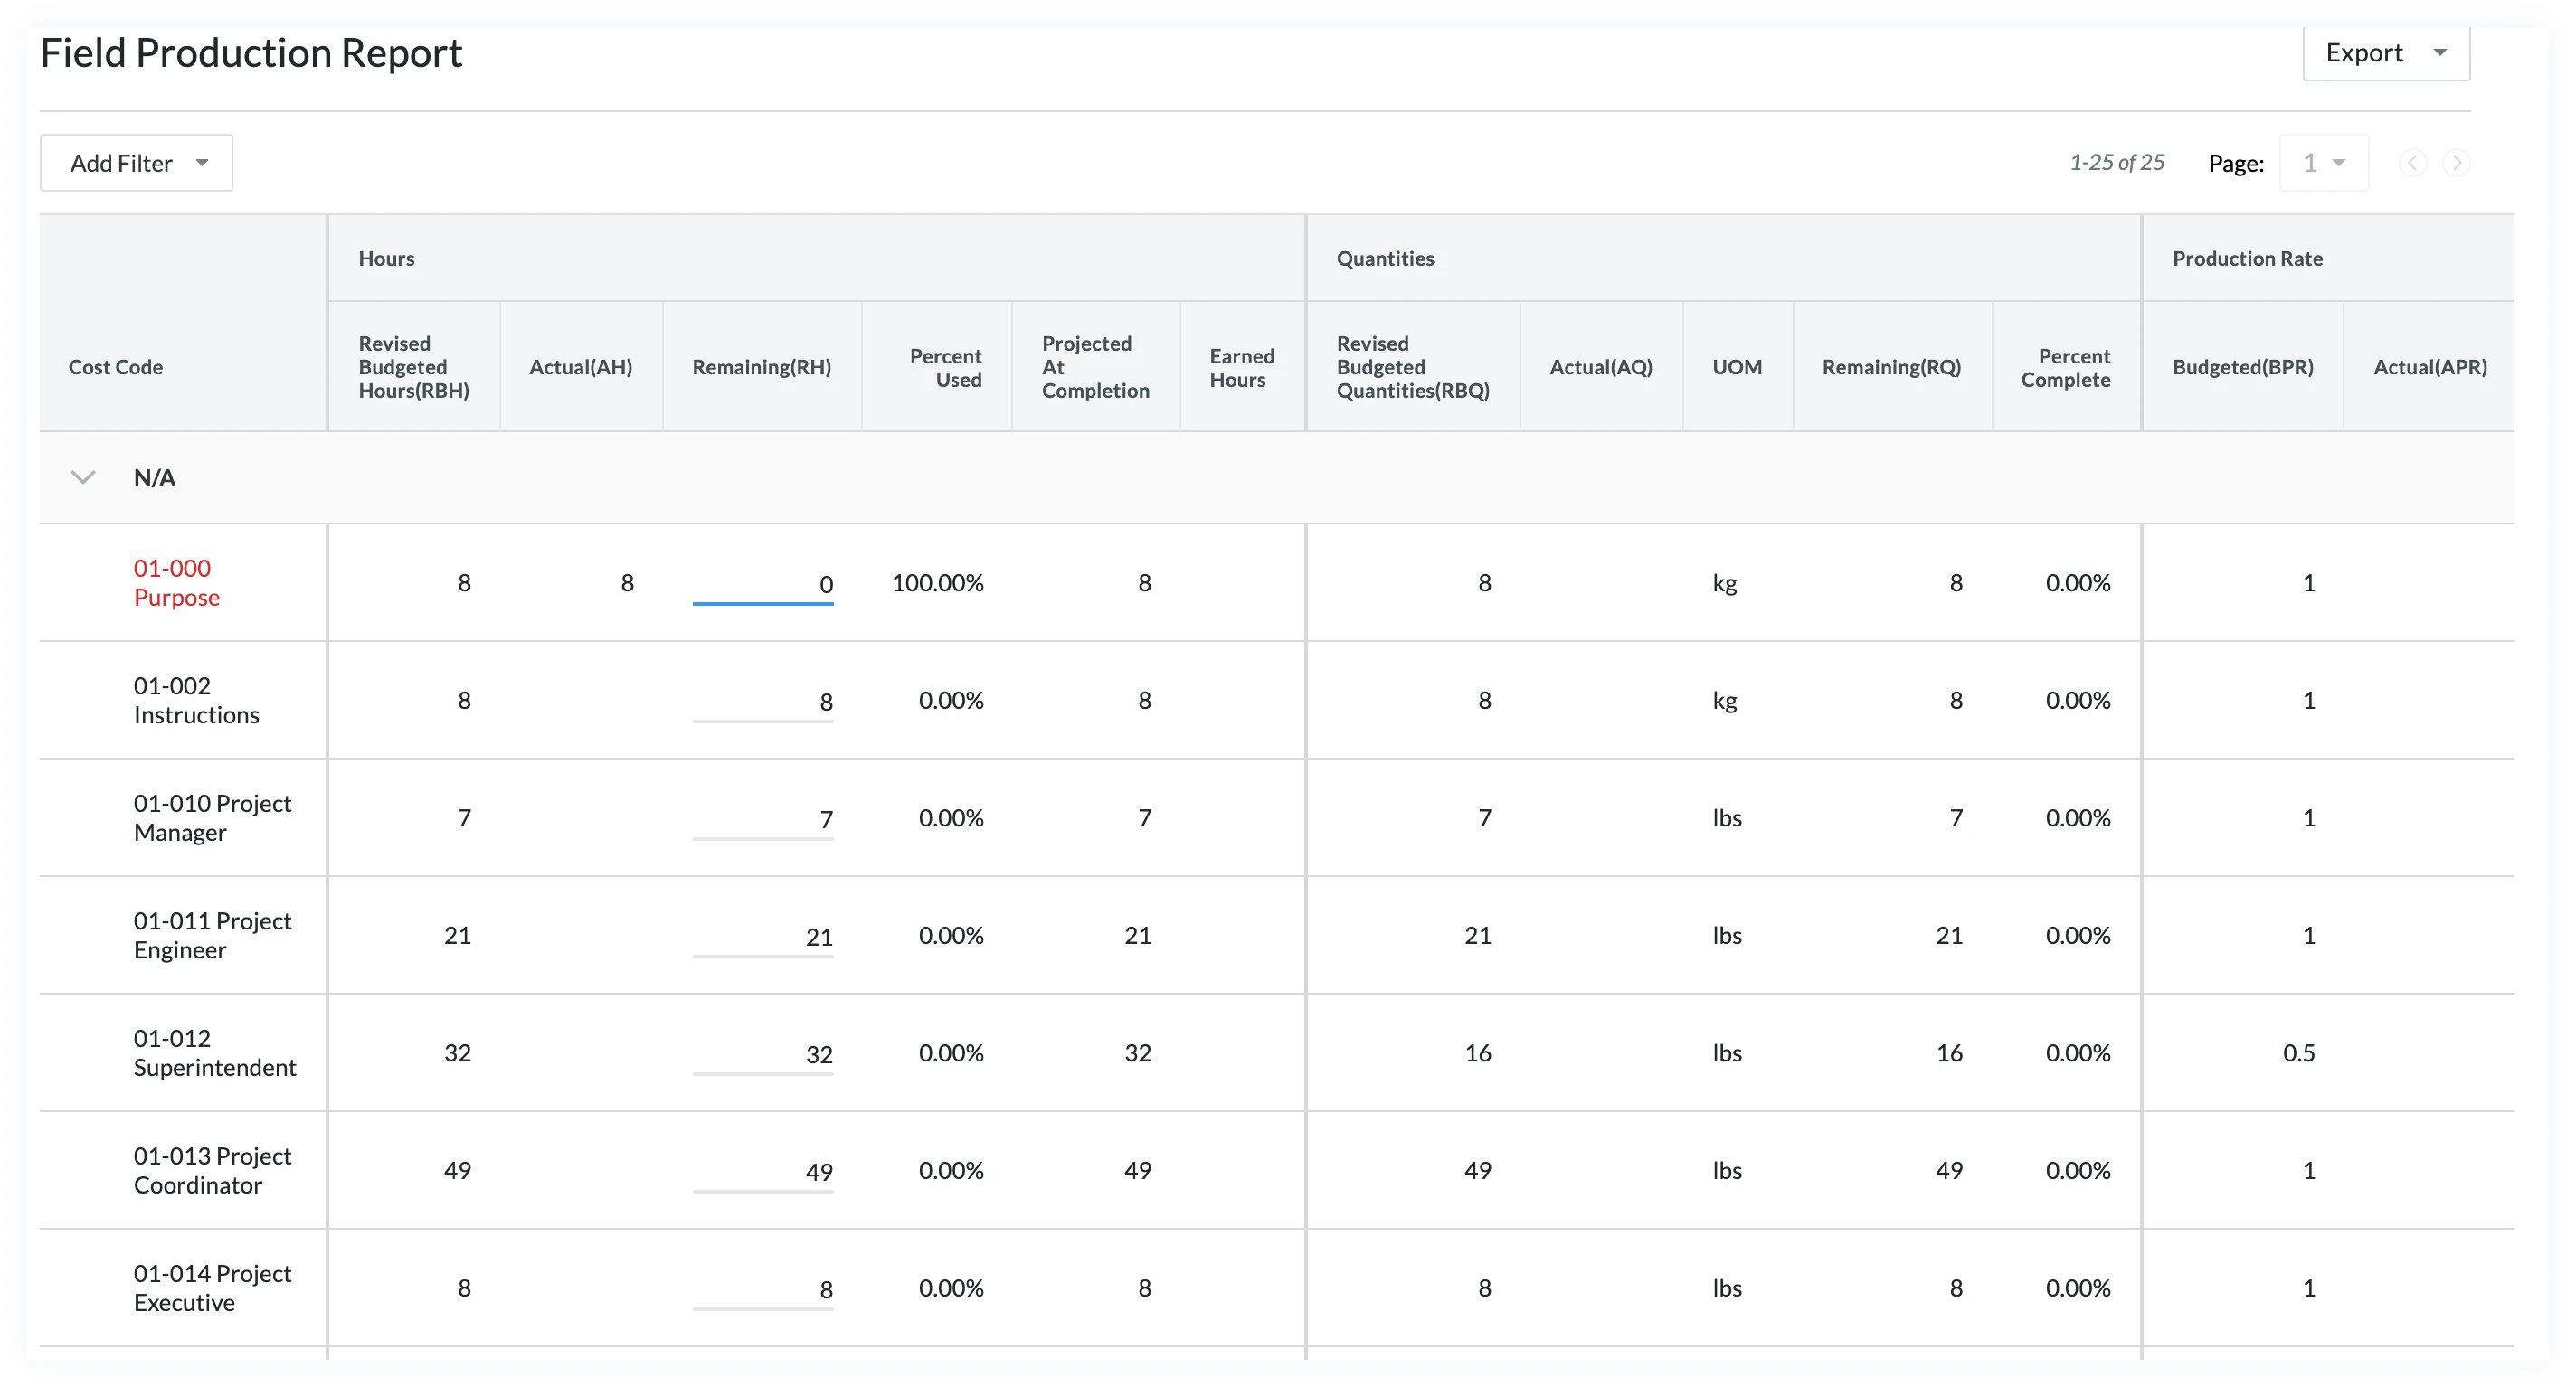2576x1387 pixels.
Task: Click the Percent Used column header
Action: (946, 368)
